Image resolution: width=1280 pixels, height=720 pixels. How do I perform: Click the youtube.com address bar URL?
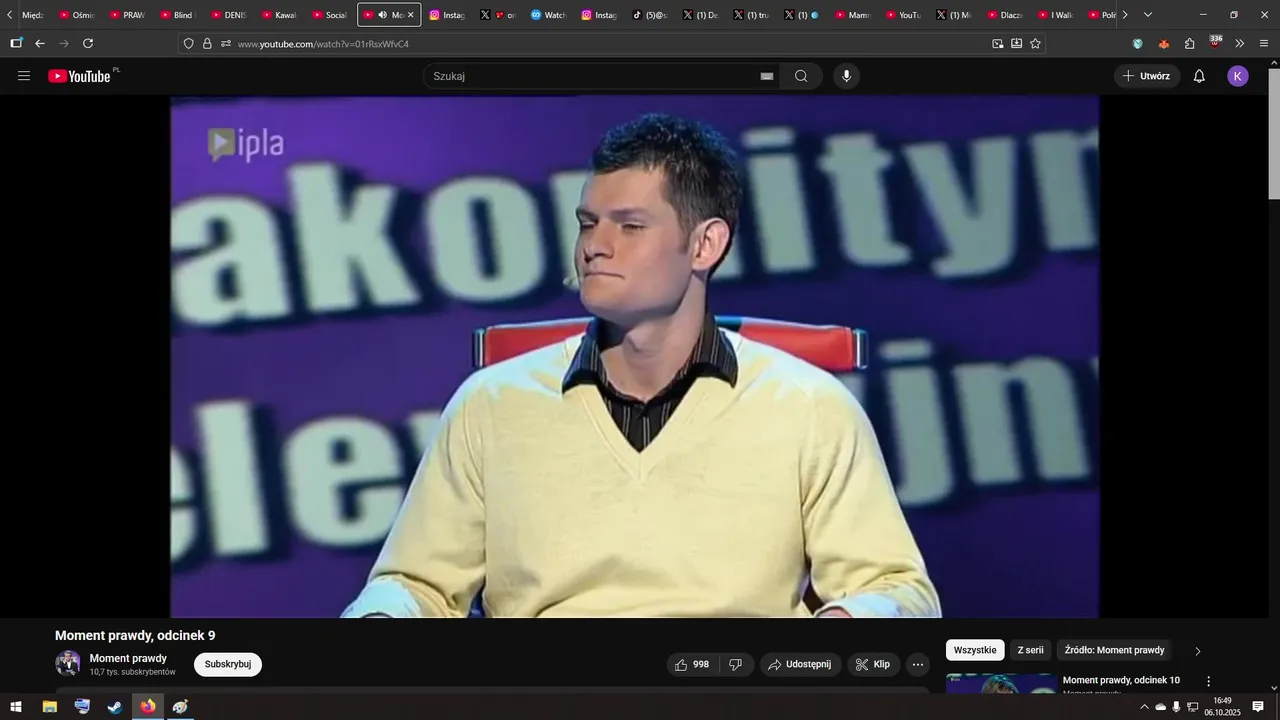click(x=323, y=44)
